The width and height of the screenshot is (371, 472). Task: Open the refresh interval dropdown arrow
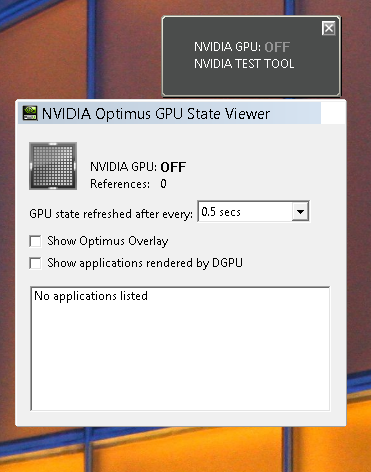pyautogui.click(x=300, y=211)
